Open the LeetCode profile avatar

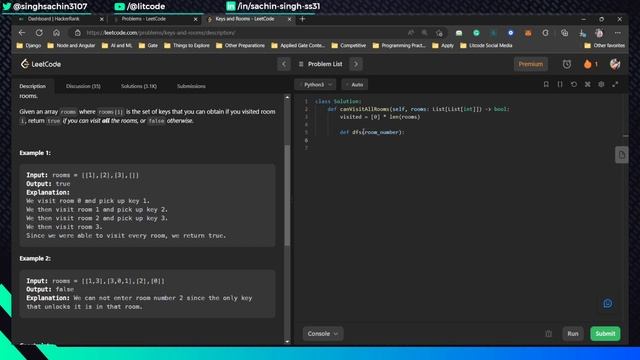615,64
